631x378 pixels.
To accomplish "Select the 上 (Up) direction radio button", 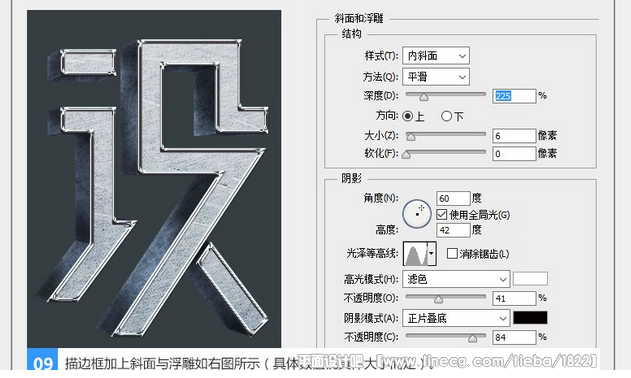I will coord(407,116).
